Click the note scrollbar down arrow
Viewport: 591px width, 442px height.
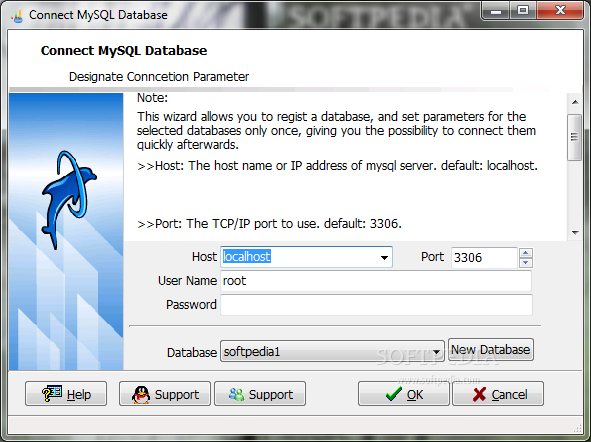coord(575,232)
